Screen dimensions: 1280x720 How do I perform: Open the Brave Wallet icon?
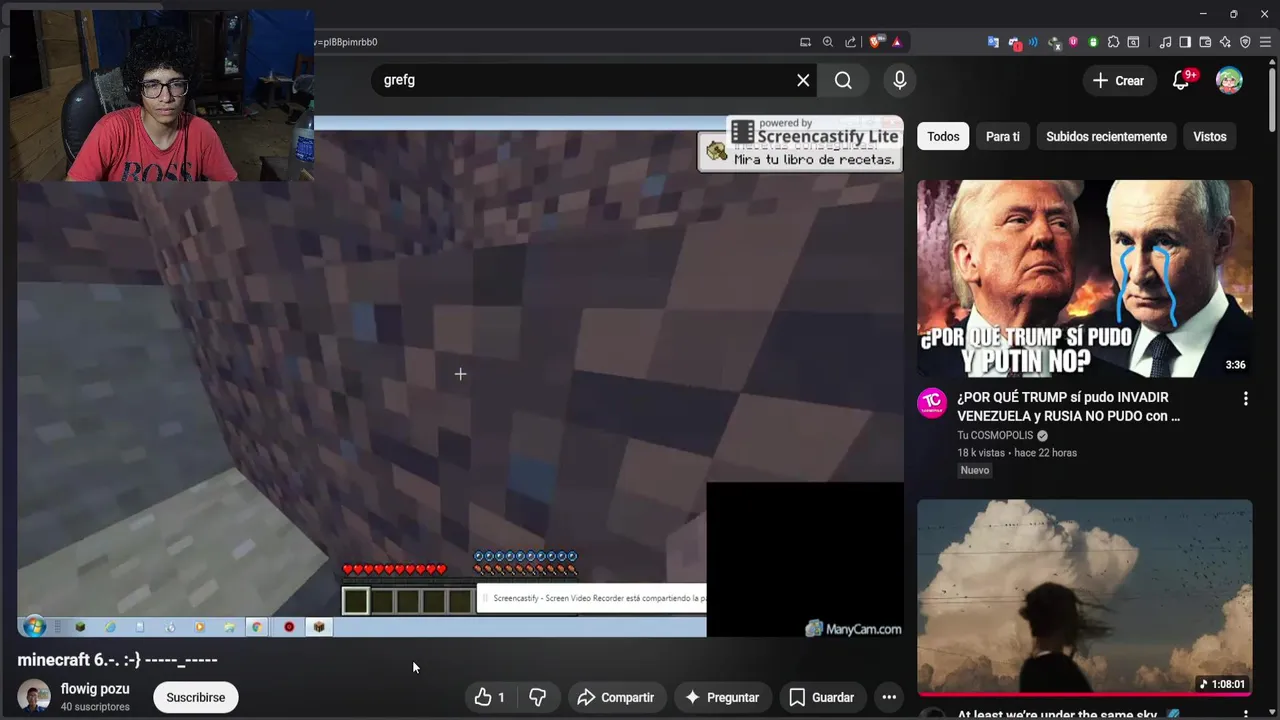point(1205,42)
